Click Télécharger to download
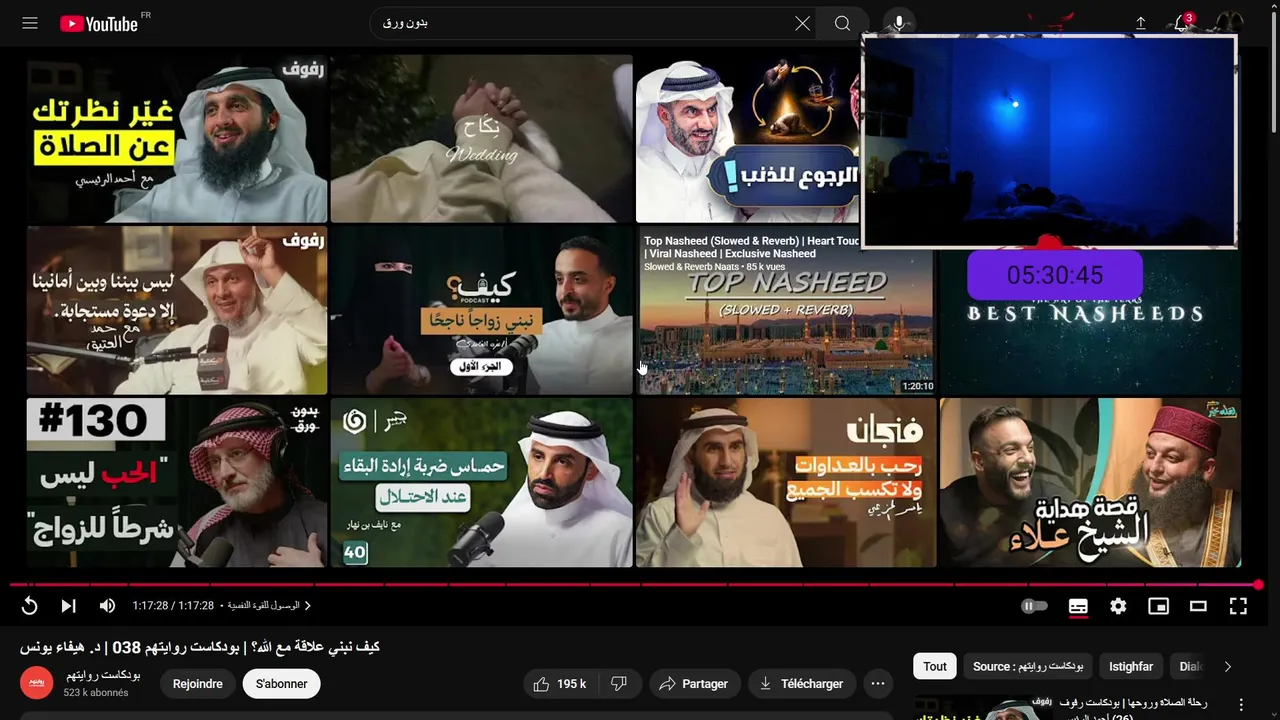Viewport: 1280px width, 720px height. 802,684
